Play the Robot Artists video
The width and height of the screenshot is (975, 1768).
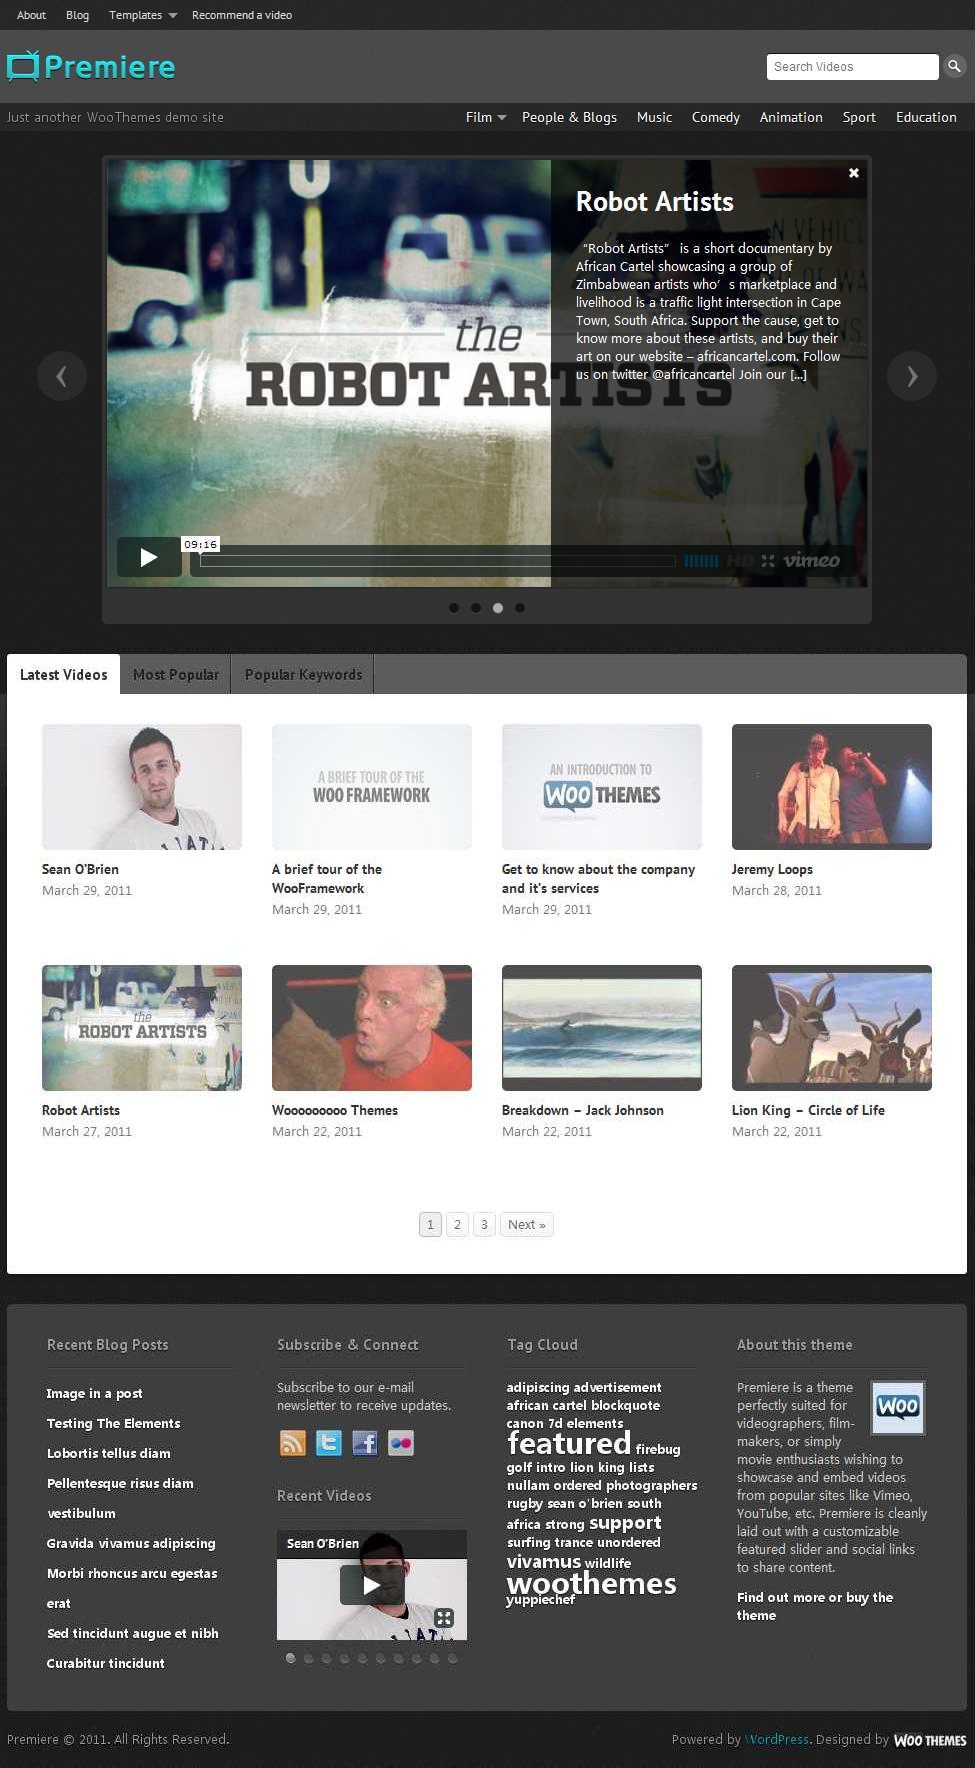click(x=149, y=557)
